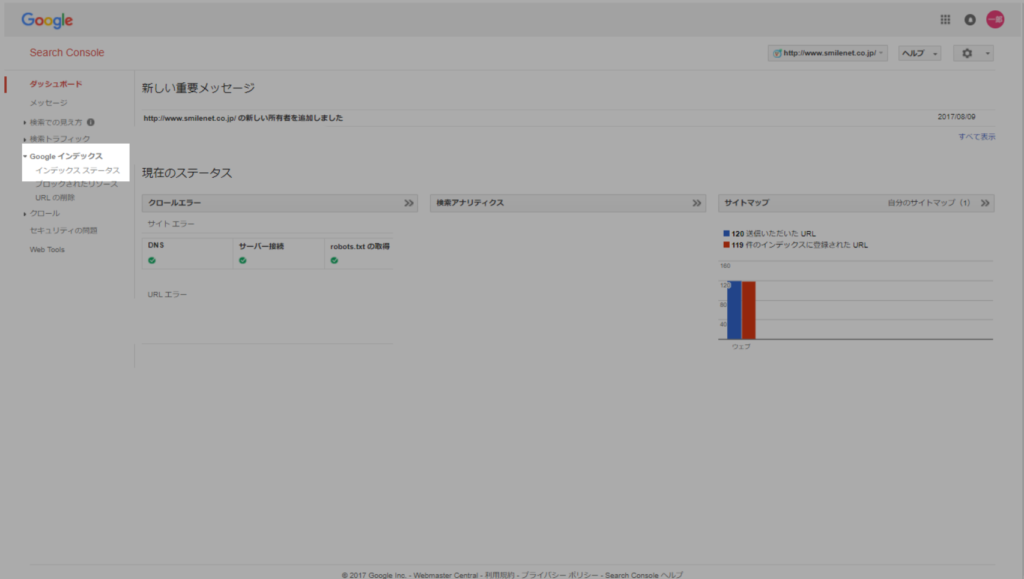The height and width of the screenshot is (579, 1024).
Task: Click the URL エラー label
Action: (x=167, y=294)
